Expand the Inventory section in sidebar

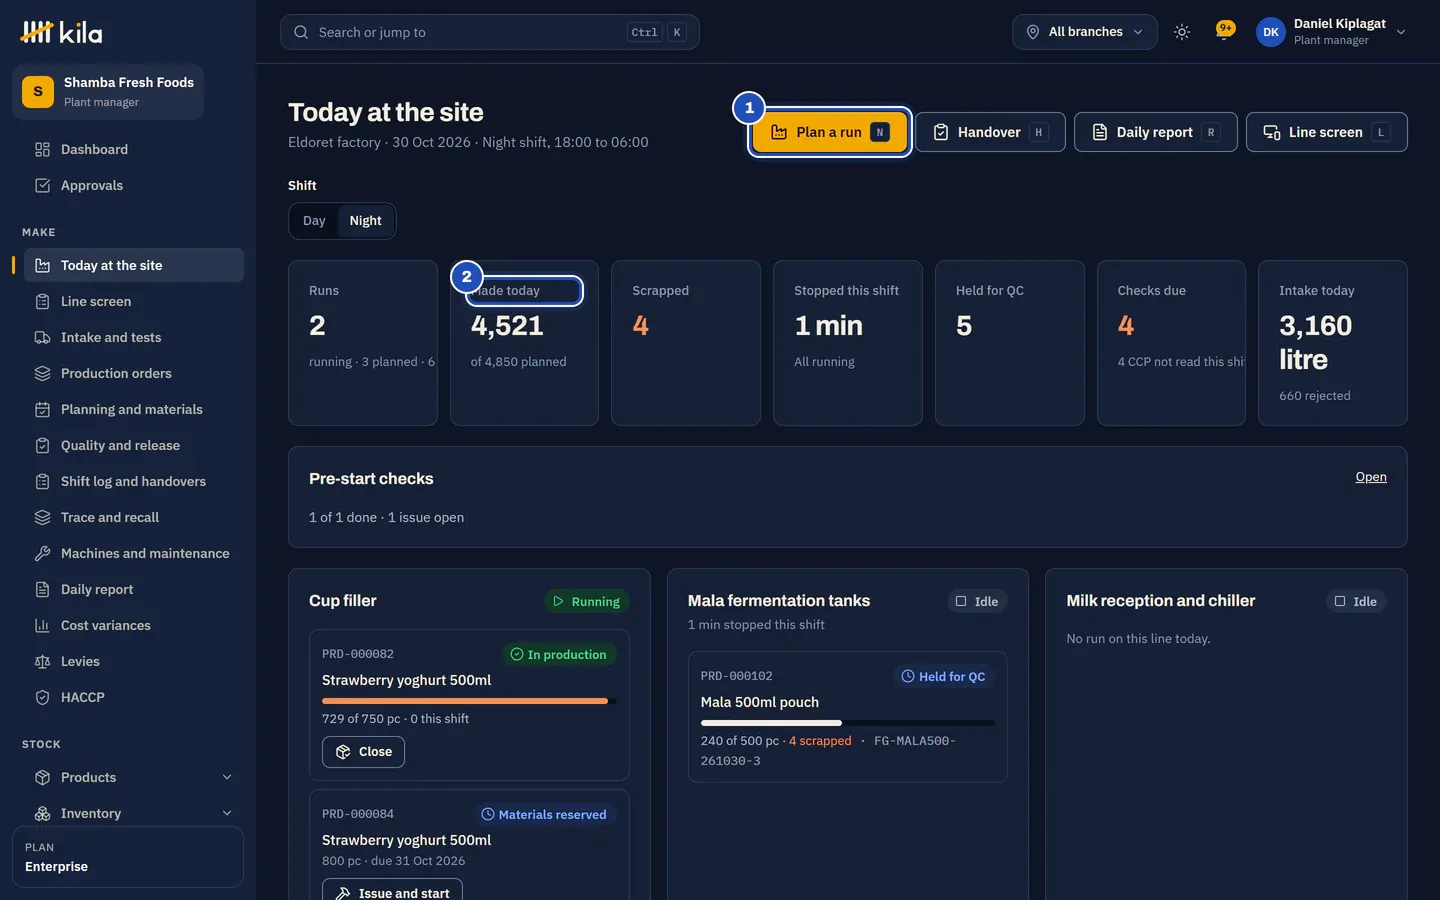[134, 813]
